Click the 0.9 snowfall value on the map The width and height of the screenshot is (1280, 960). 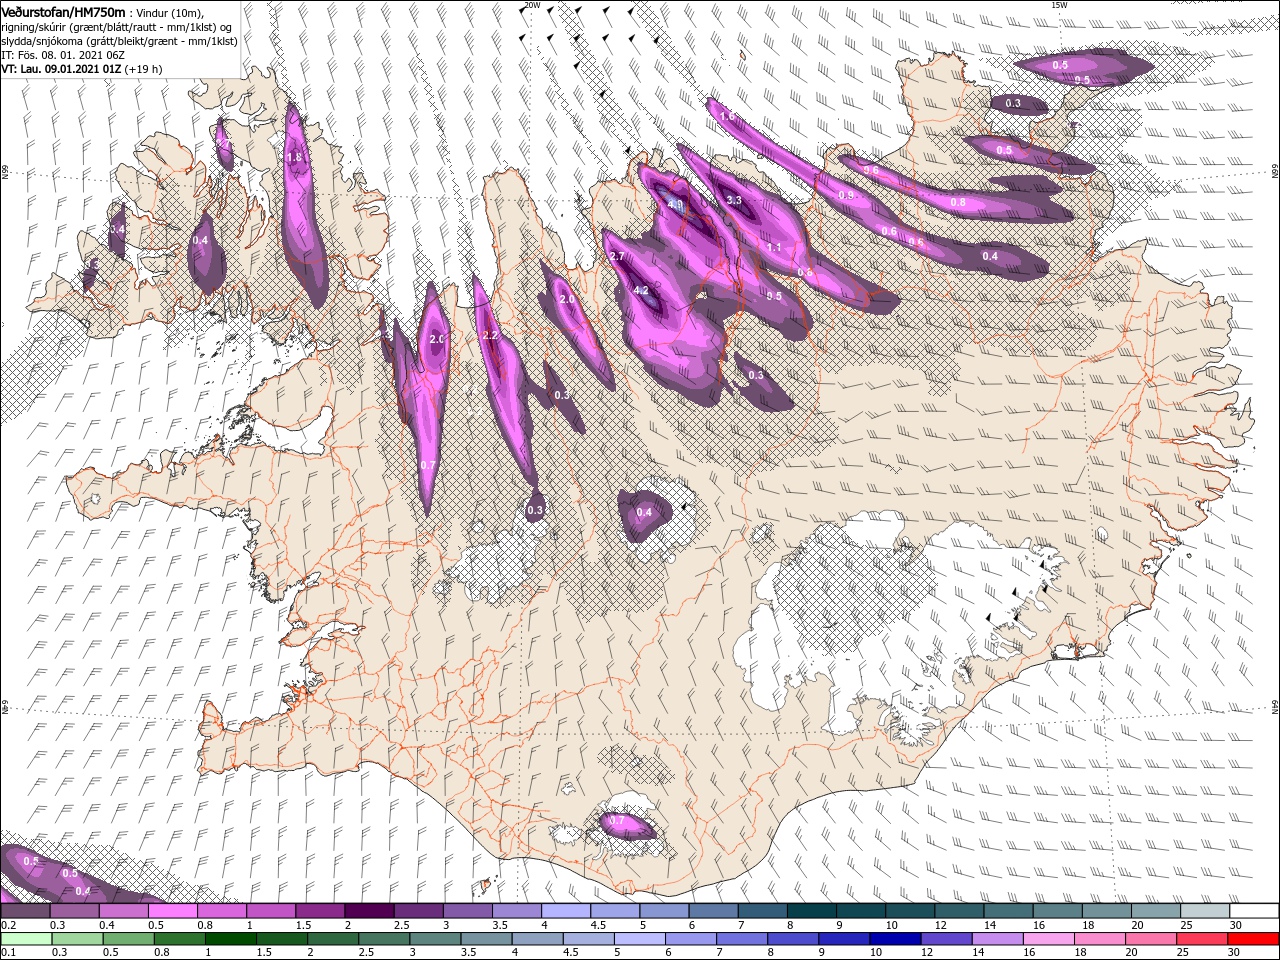846,195
